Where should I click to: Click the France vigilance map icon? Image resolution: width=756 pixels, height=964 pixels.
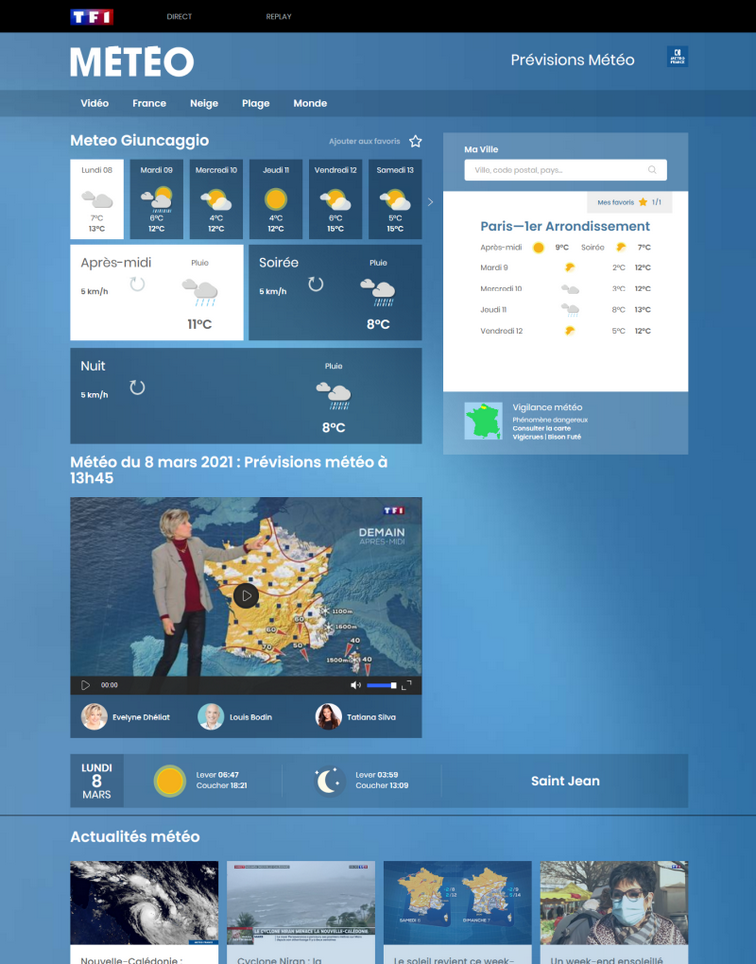483,421
